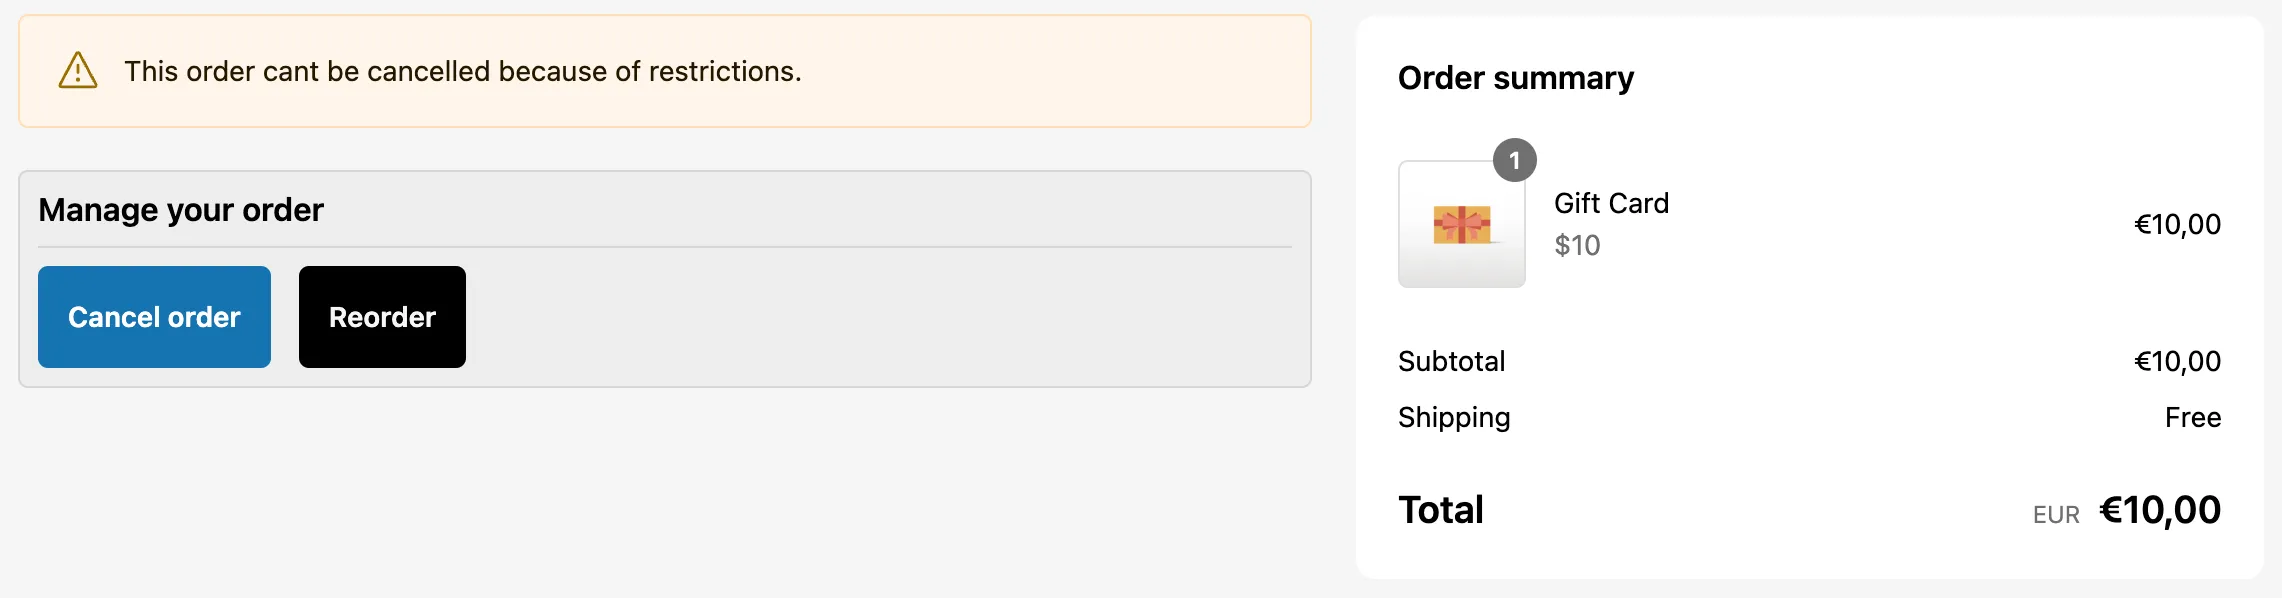Click the Manage your order heading
The image size is (2282, 598).
point(181,210)
